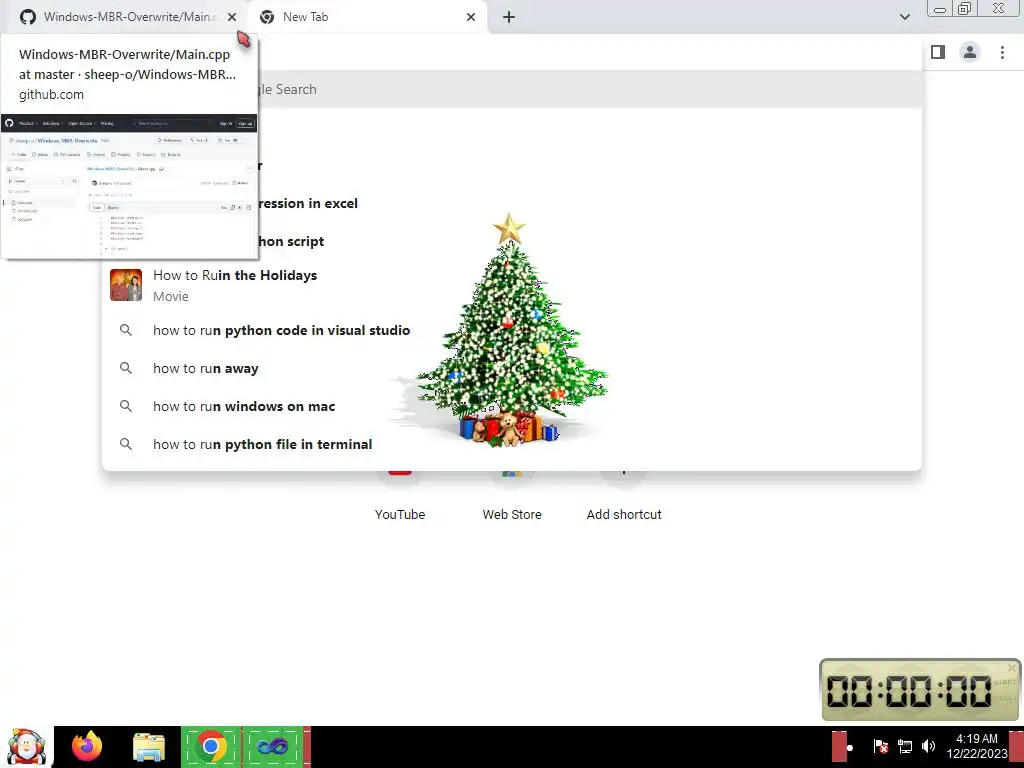Select the New Tab tab
Image resolution: width=1024 pixels, height=768 pixels.
368,17
